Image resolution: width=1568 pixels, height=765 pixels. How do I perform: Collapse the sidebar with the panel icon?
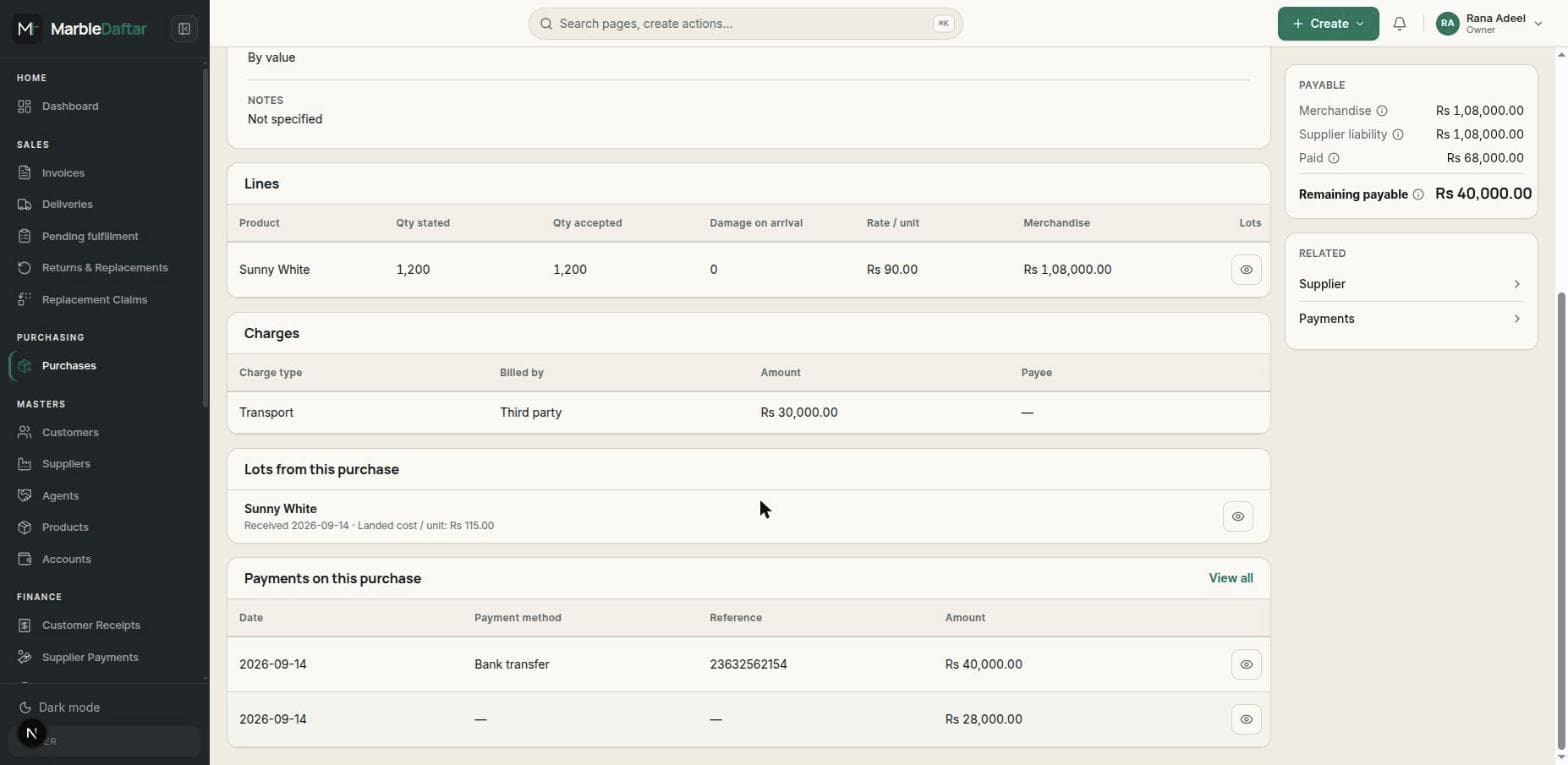pyautogui.click(x=184, y=29)
